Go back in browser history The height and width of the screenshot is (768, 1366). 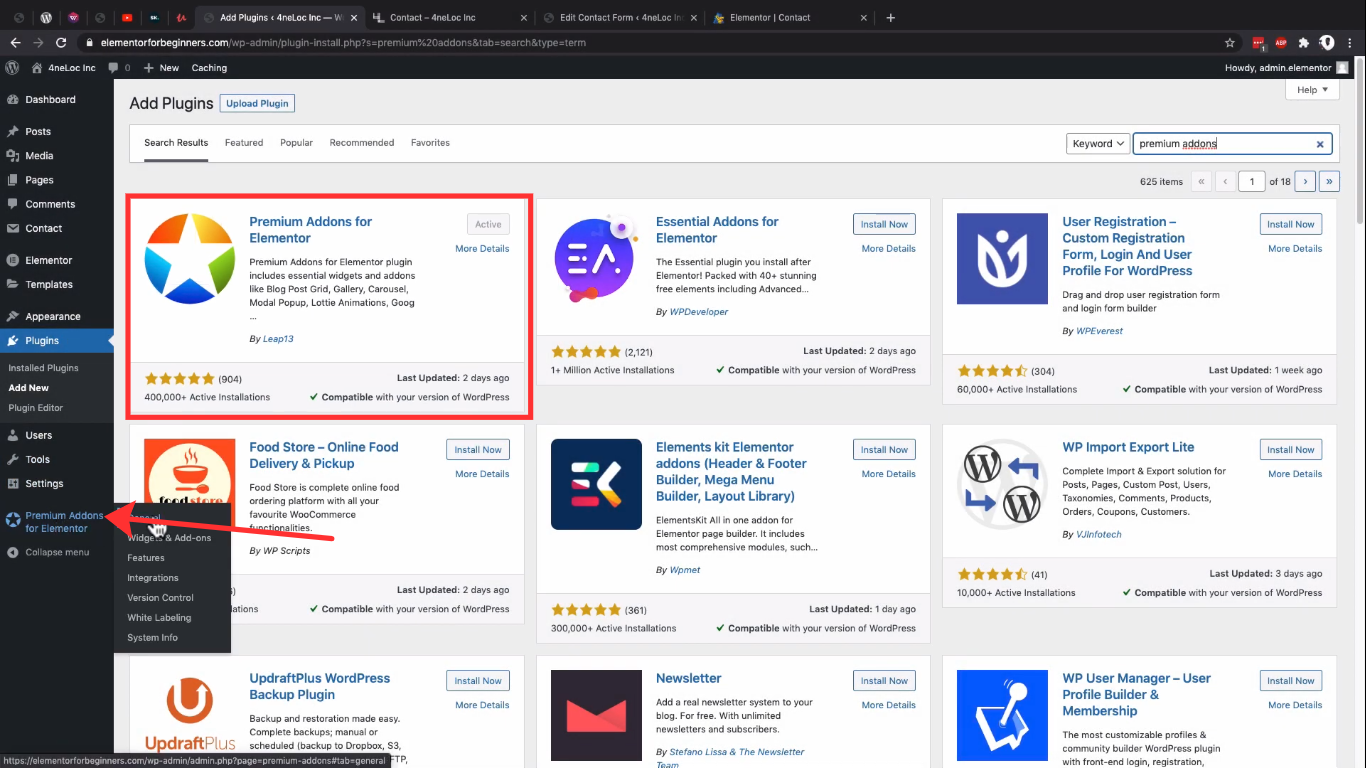tap(15, 43)
